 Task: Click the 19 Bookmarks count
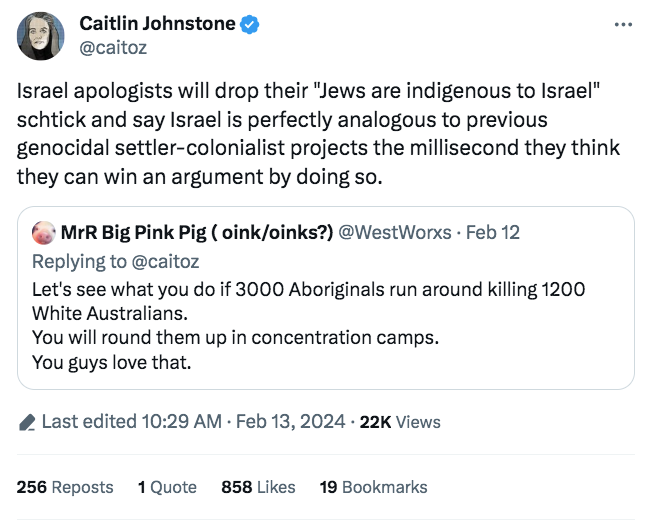[373, 487]
